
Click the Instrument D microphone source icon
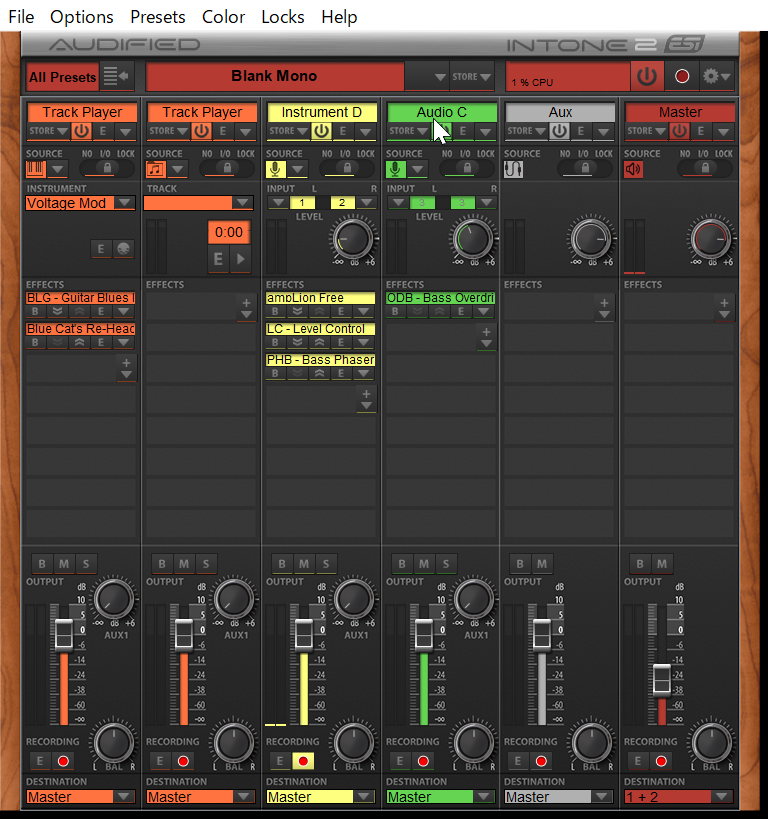pos(275,169)
